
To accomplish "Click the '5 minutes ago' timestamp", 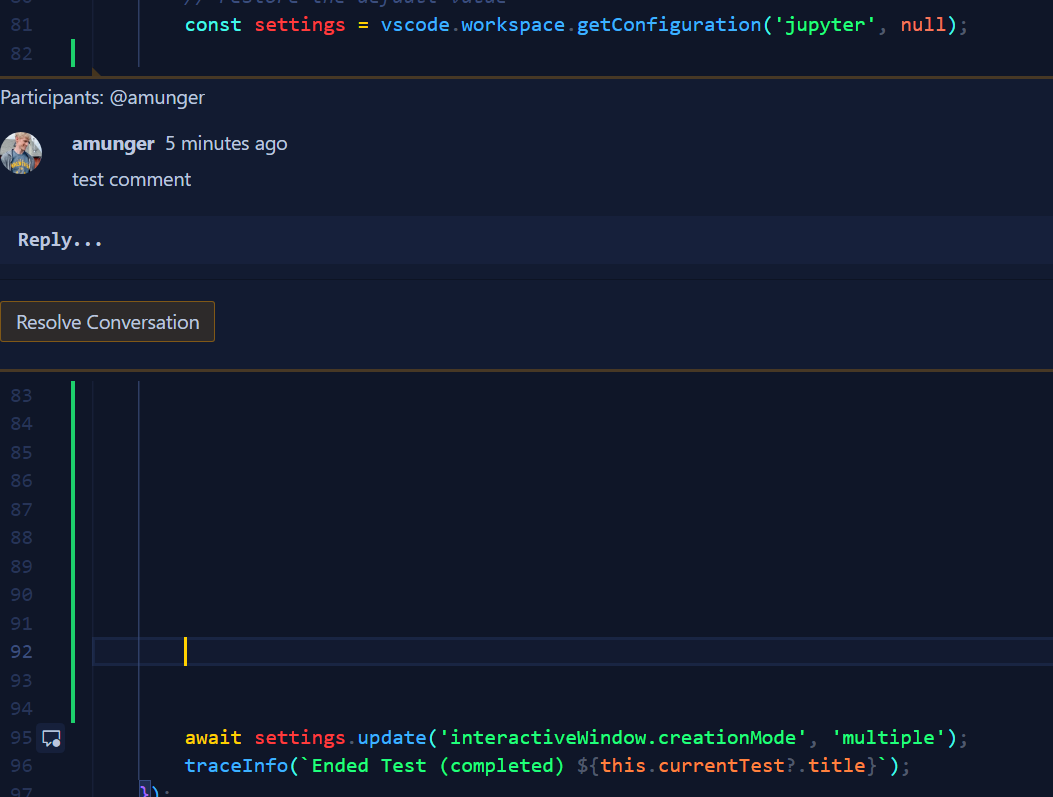I will click(x=225, y=143).
